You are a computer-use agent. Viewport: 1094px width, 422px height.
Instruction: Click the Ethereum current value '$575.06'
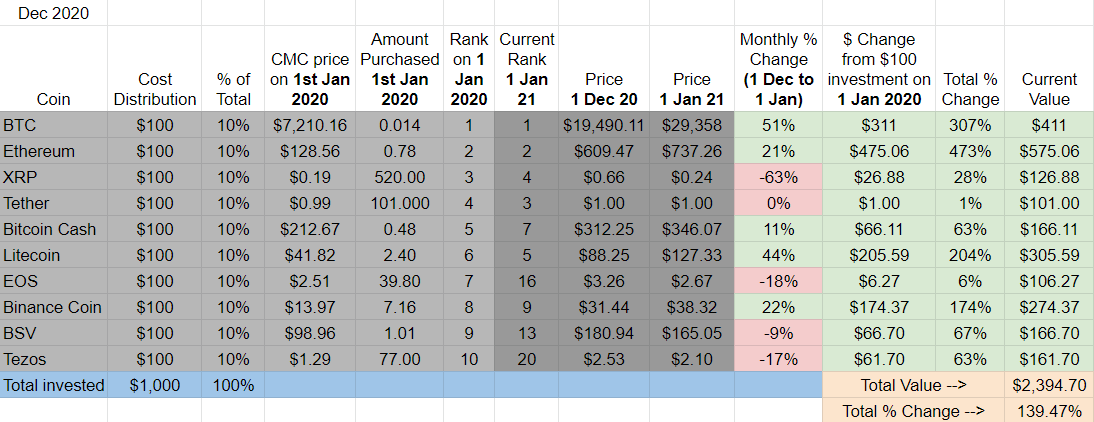[x=1050, y=151]
